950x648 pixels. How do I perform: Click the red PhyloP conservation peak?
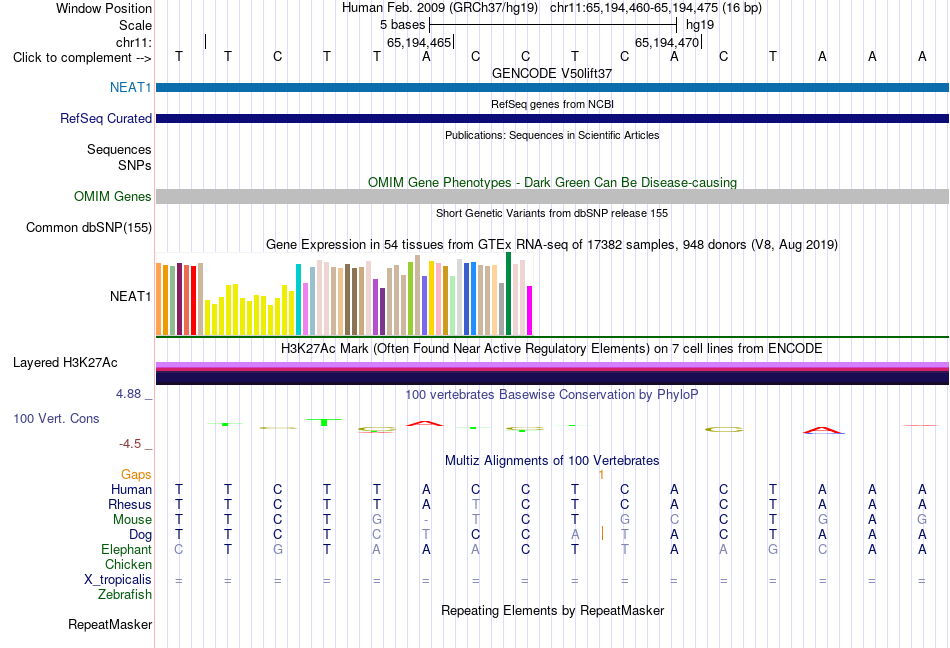pyautogui.click(x=425, y=423)
